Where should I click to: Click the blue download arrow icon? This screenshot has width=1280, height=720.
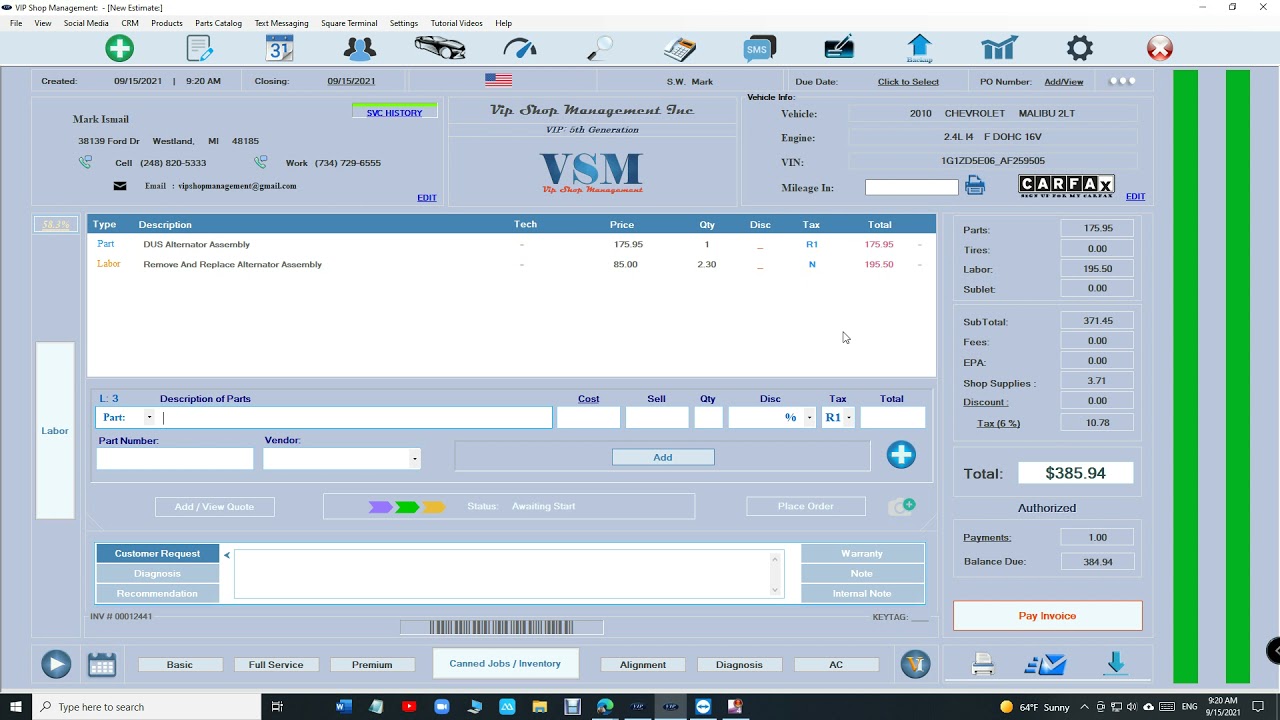pyautogui.click(x=1116, y=664)
